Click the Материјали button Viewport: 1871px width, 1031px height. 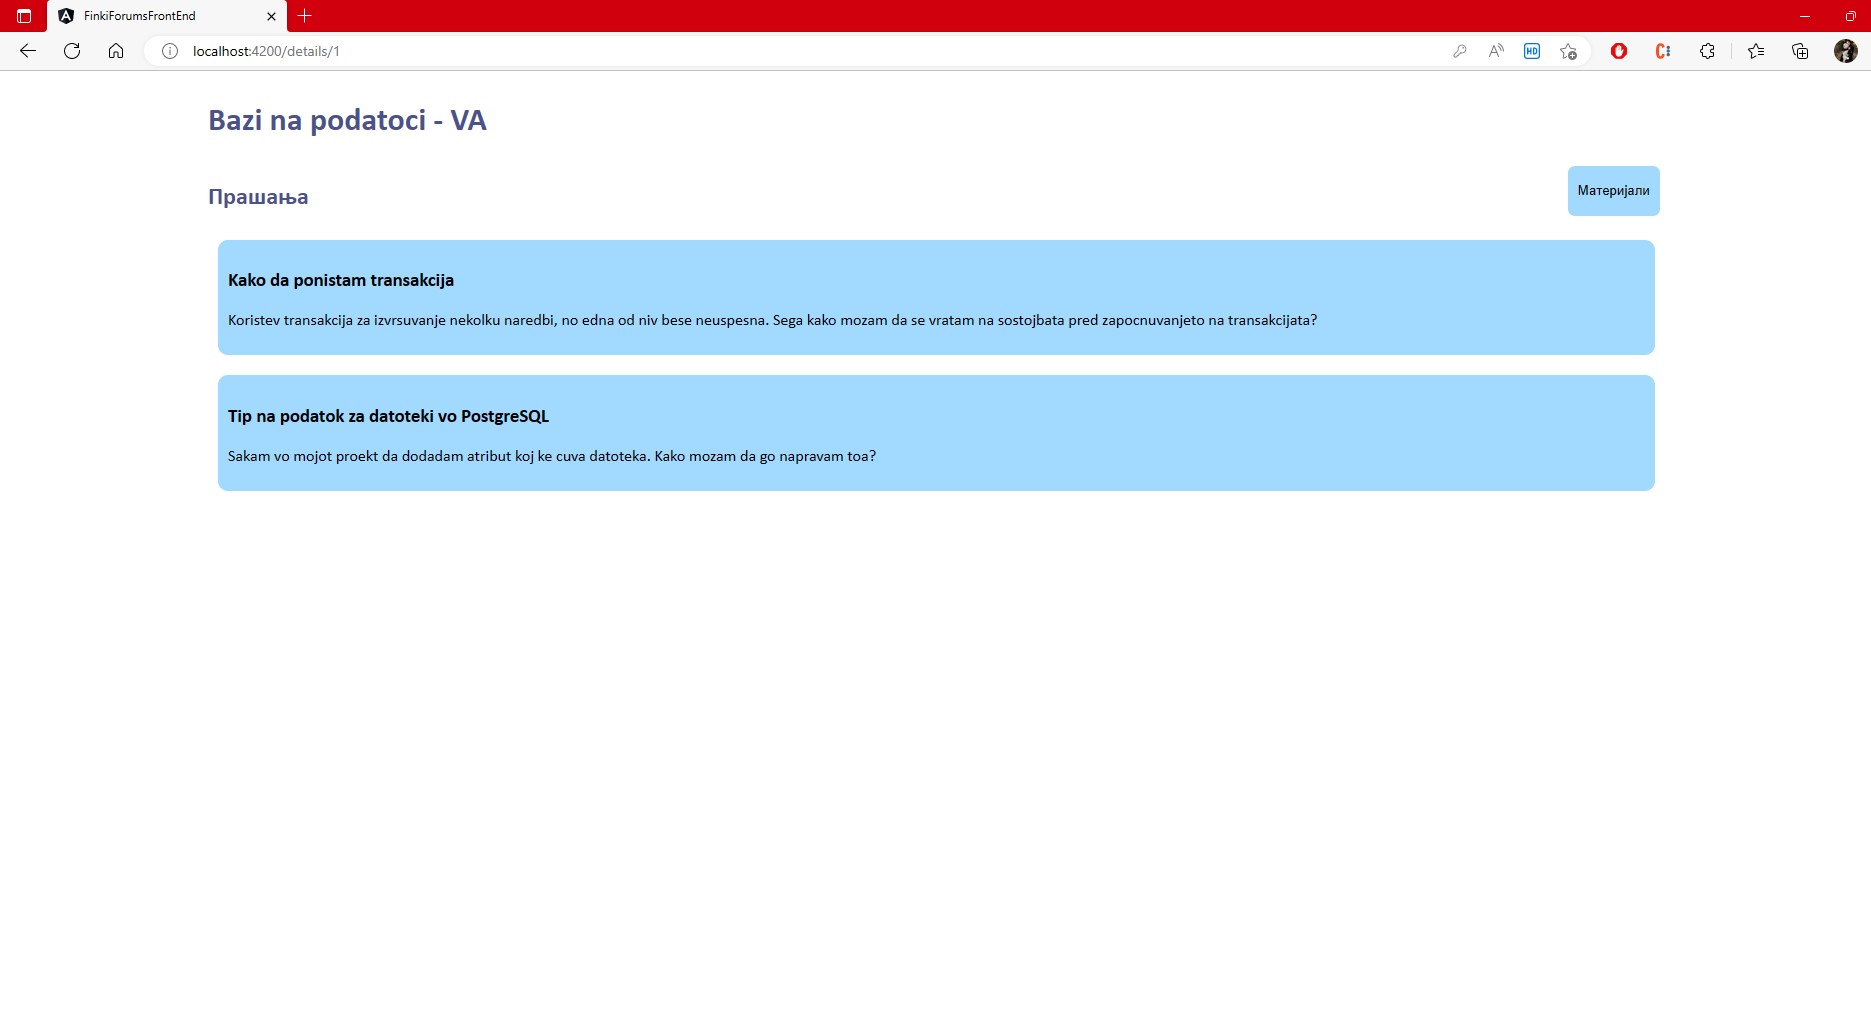[1613, 191]
